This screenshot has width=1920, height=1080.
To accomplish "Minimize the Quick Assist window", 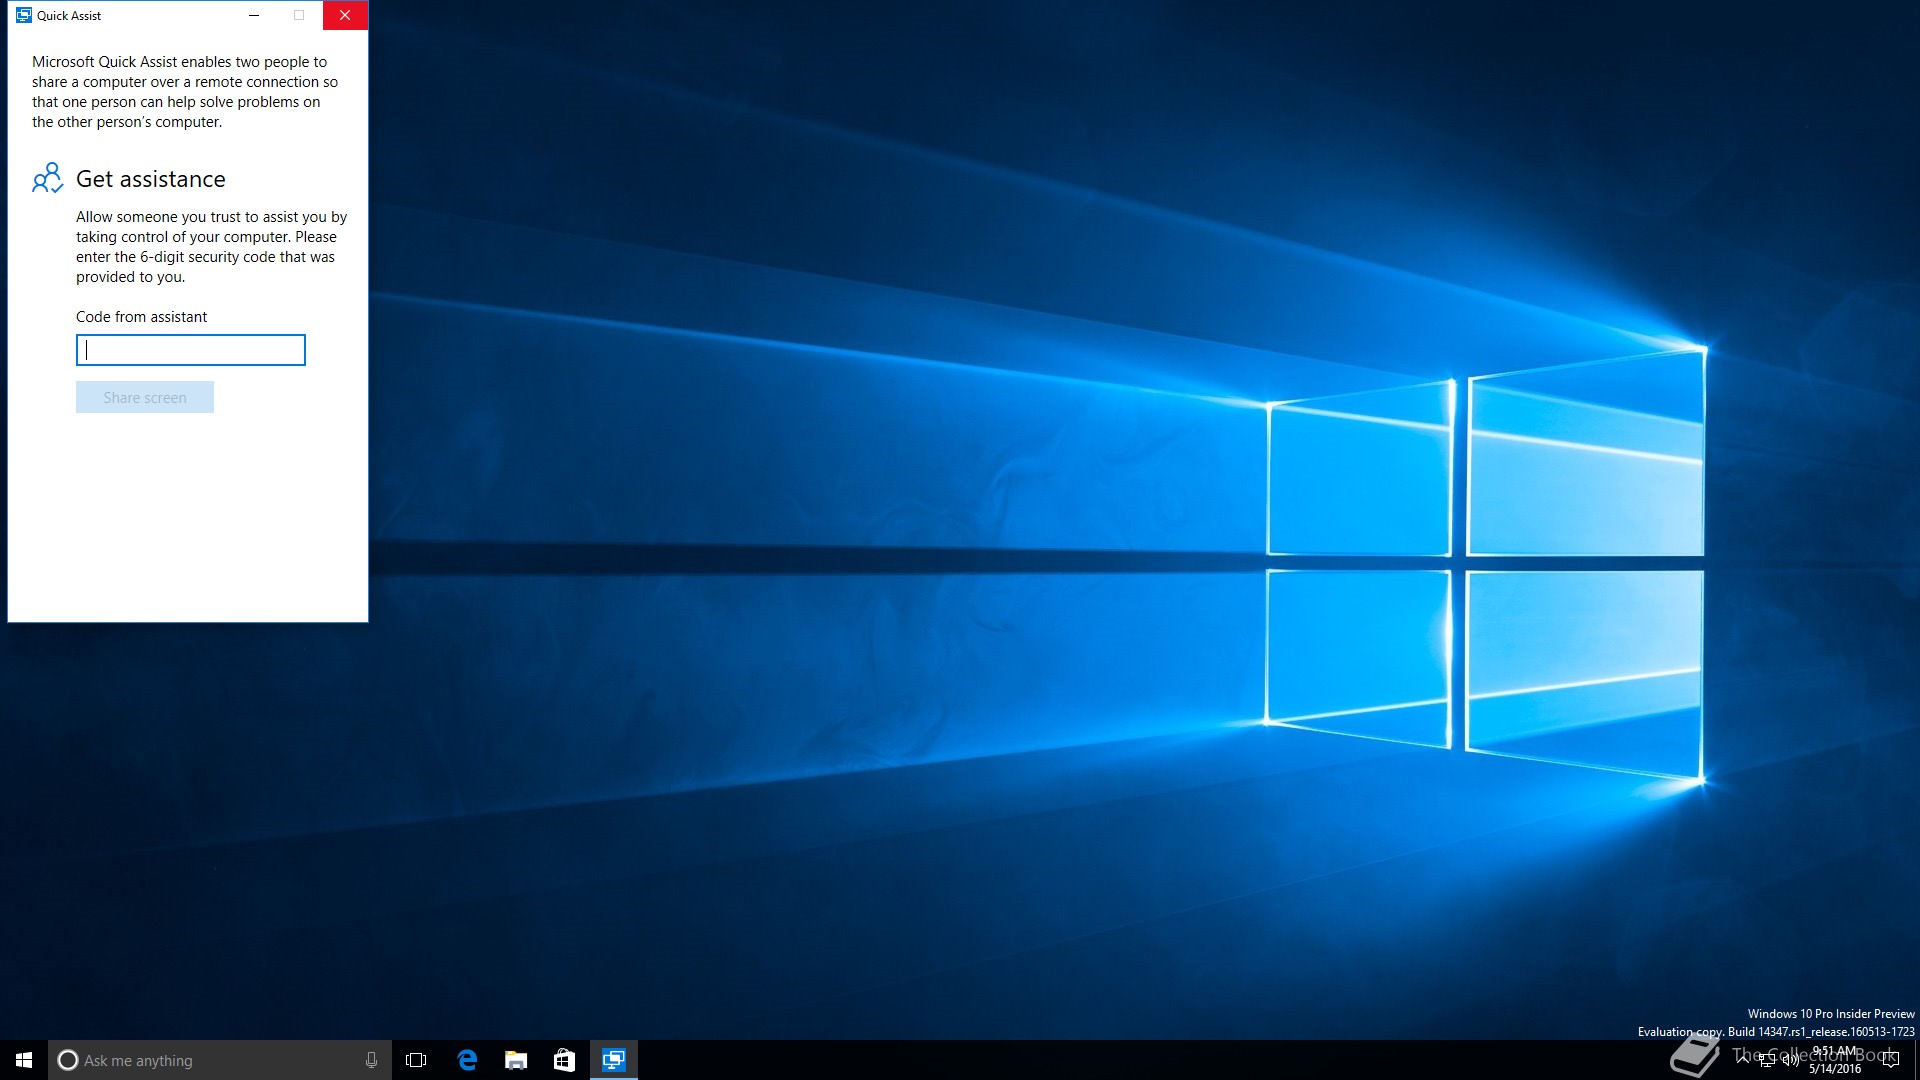I will [x=254, y=15].
